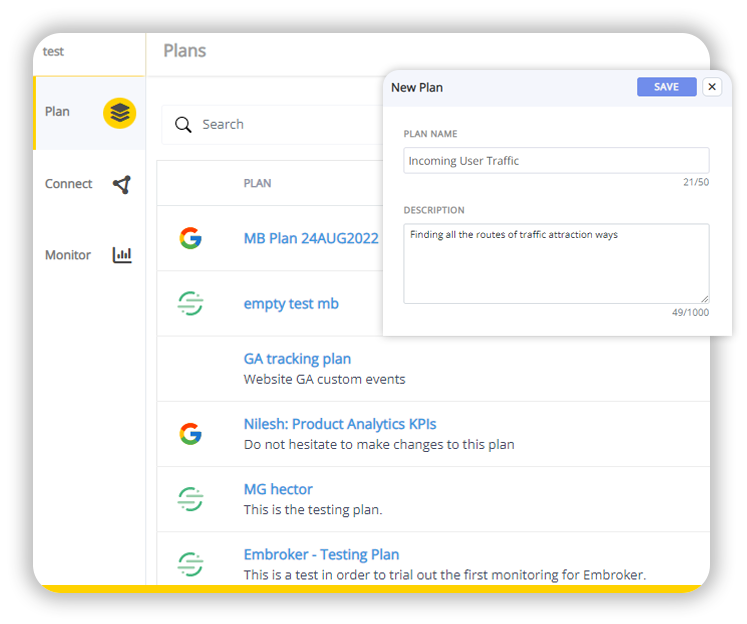Switch to the Connect sidebar tab
The image size is (747, 624).
[x=68, y=184]
